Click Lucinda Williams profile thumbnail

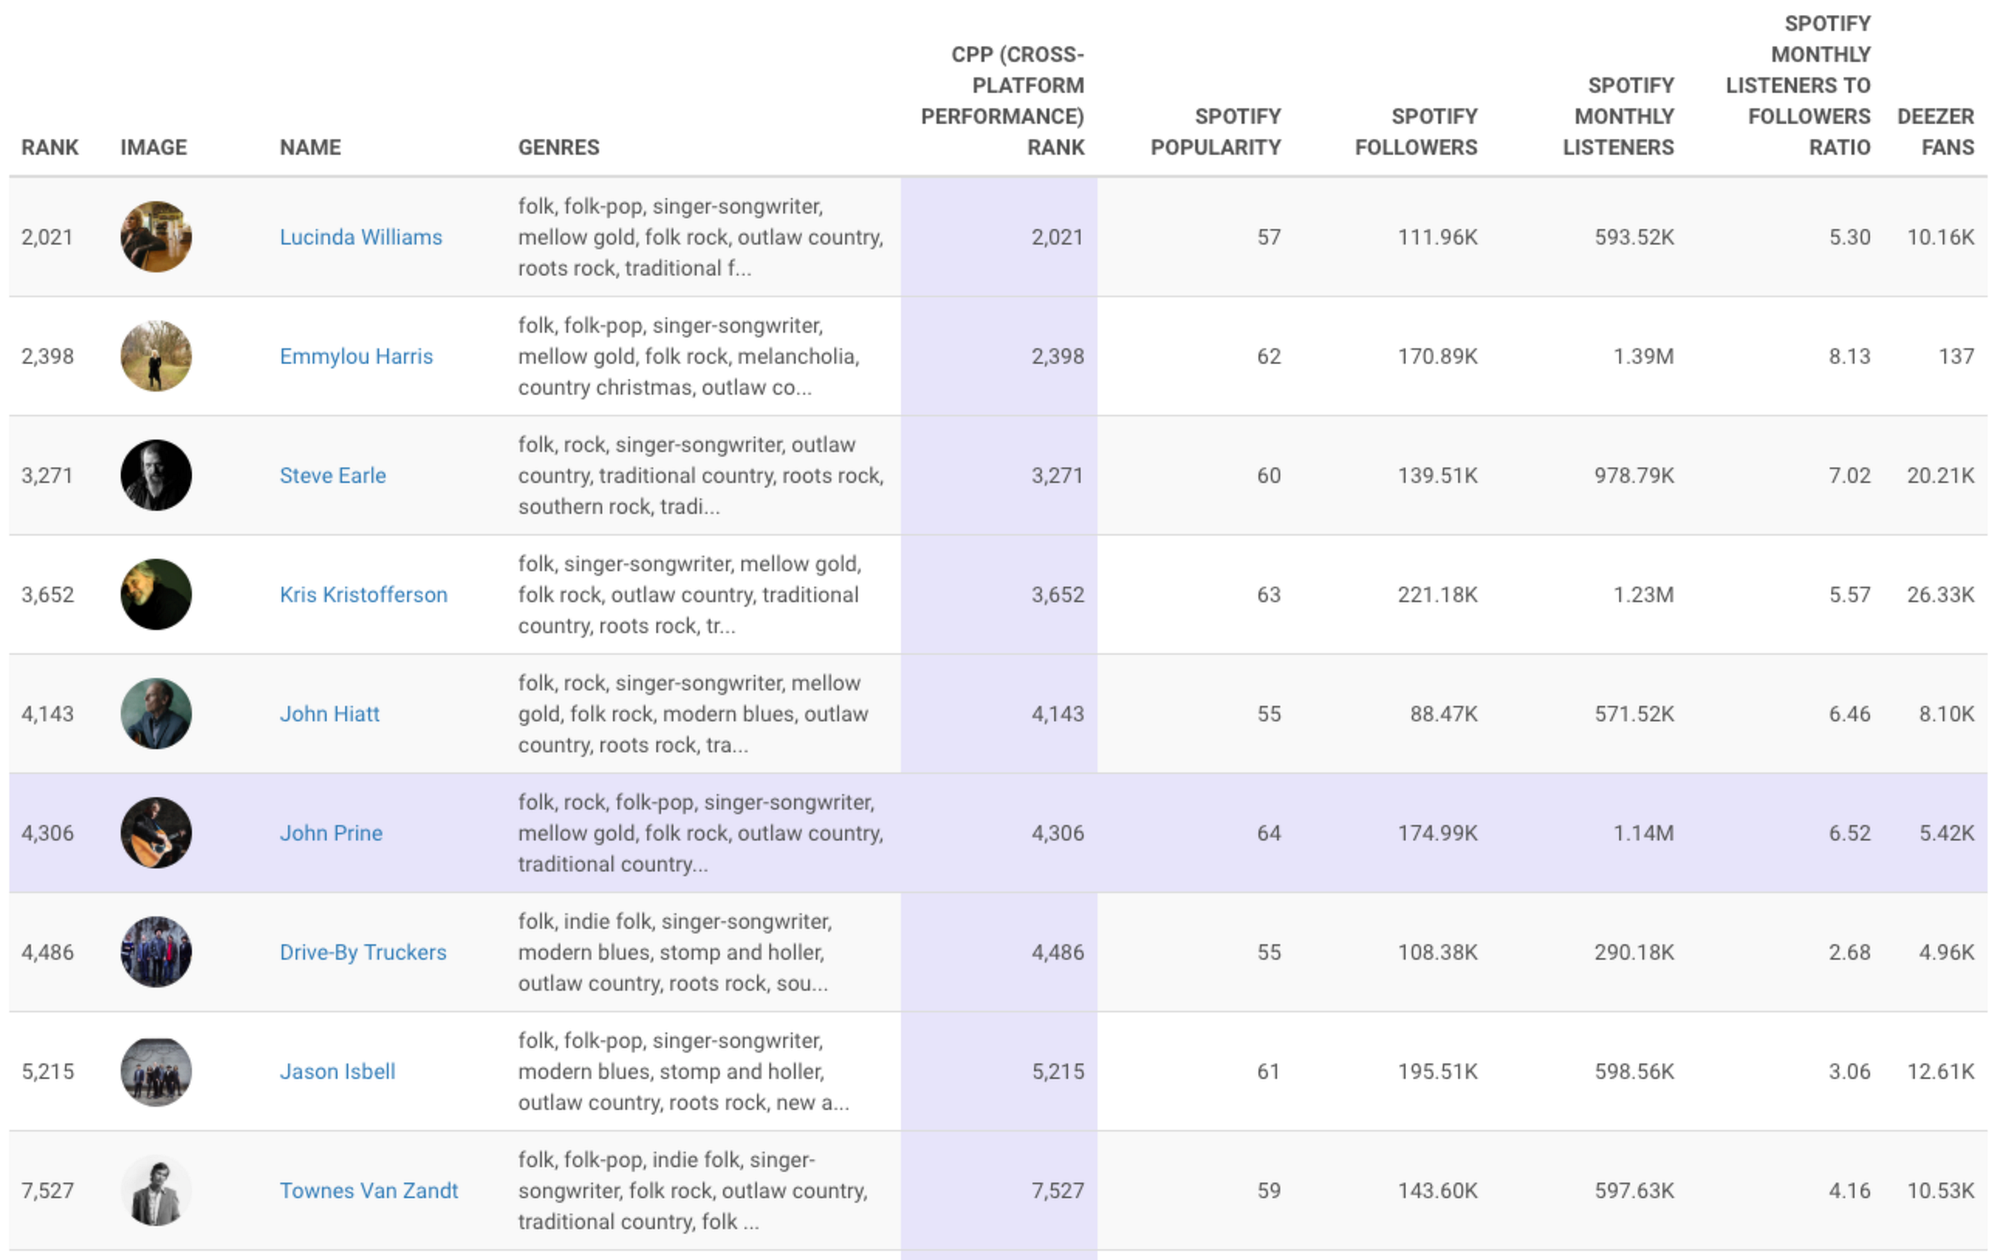(x=156, y=237)
